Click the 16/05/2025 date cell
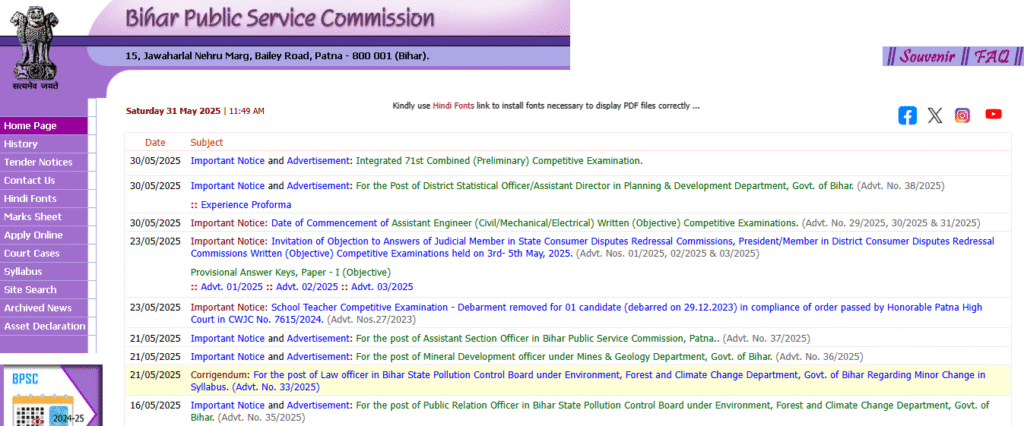Image resolution: width=1024 pixels, height=426 pixels. click(x=155, y=405)
